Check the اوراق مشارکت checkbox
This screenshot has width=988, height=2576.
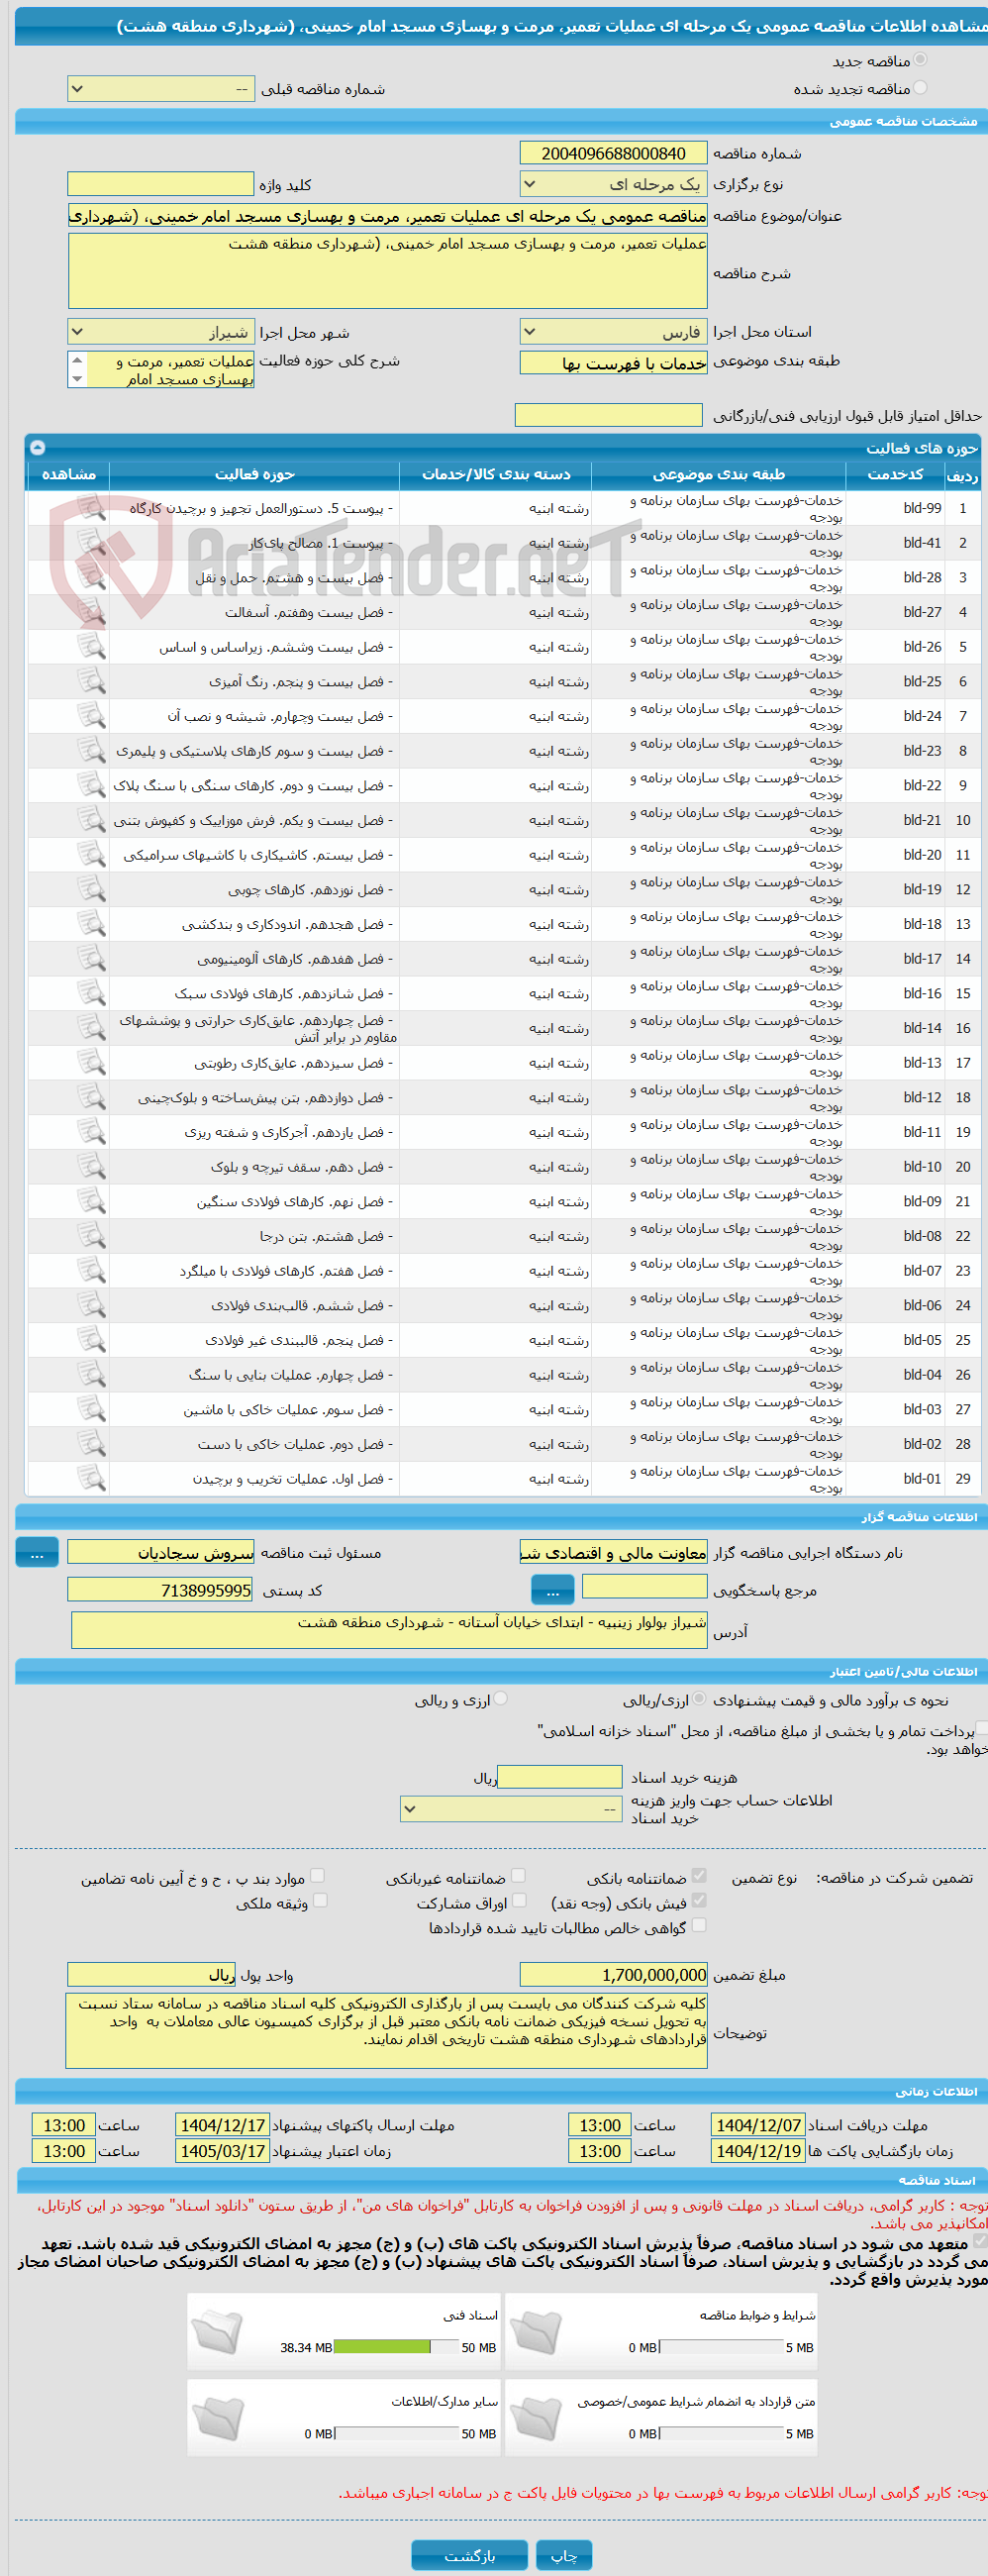[519, 1900]
